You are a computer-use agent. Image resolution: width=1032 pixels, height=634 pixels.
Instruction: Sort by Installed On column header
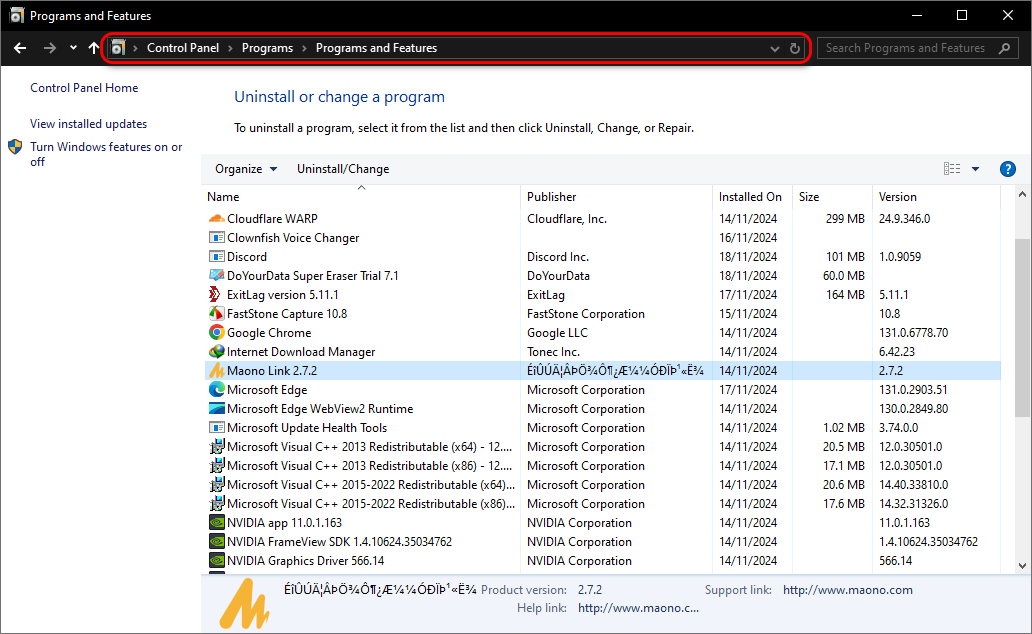point(750,197)
